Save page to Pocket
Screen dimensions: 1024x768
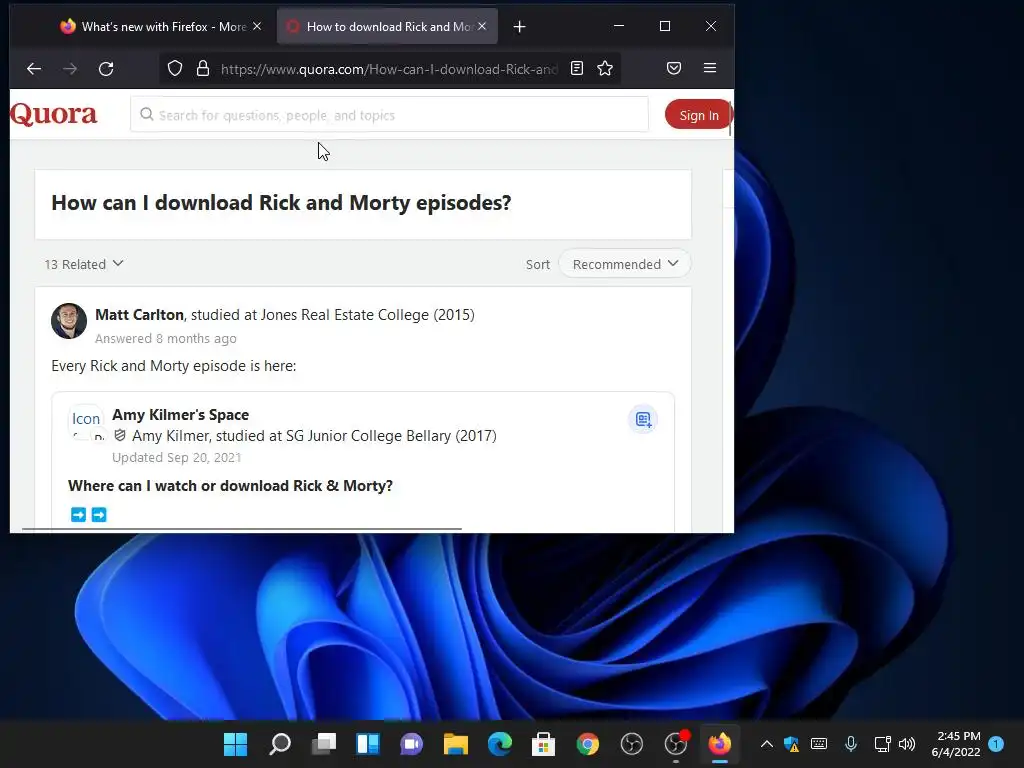674,68
